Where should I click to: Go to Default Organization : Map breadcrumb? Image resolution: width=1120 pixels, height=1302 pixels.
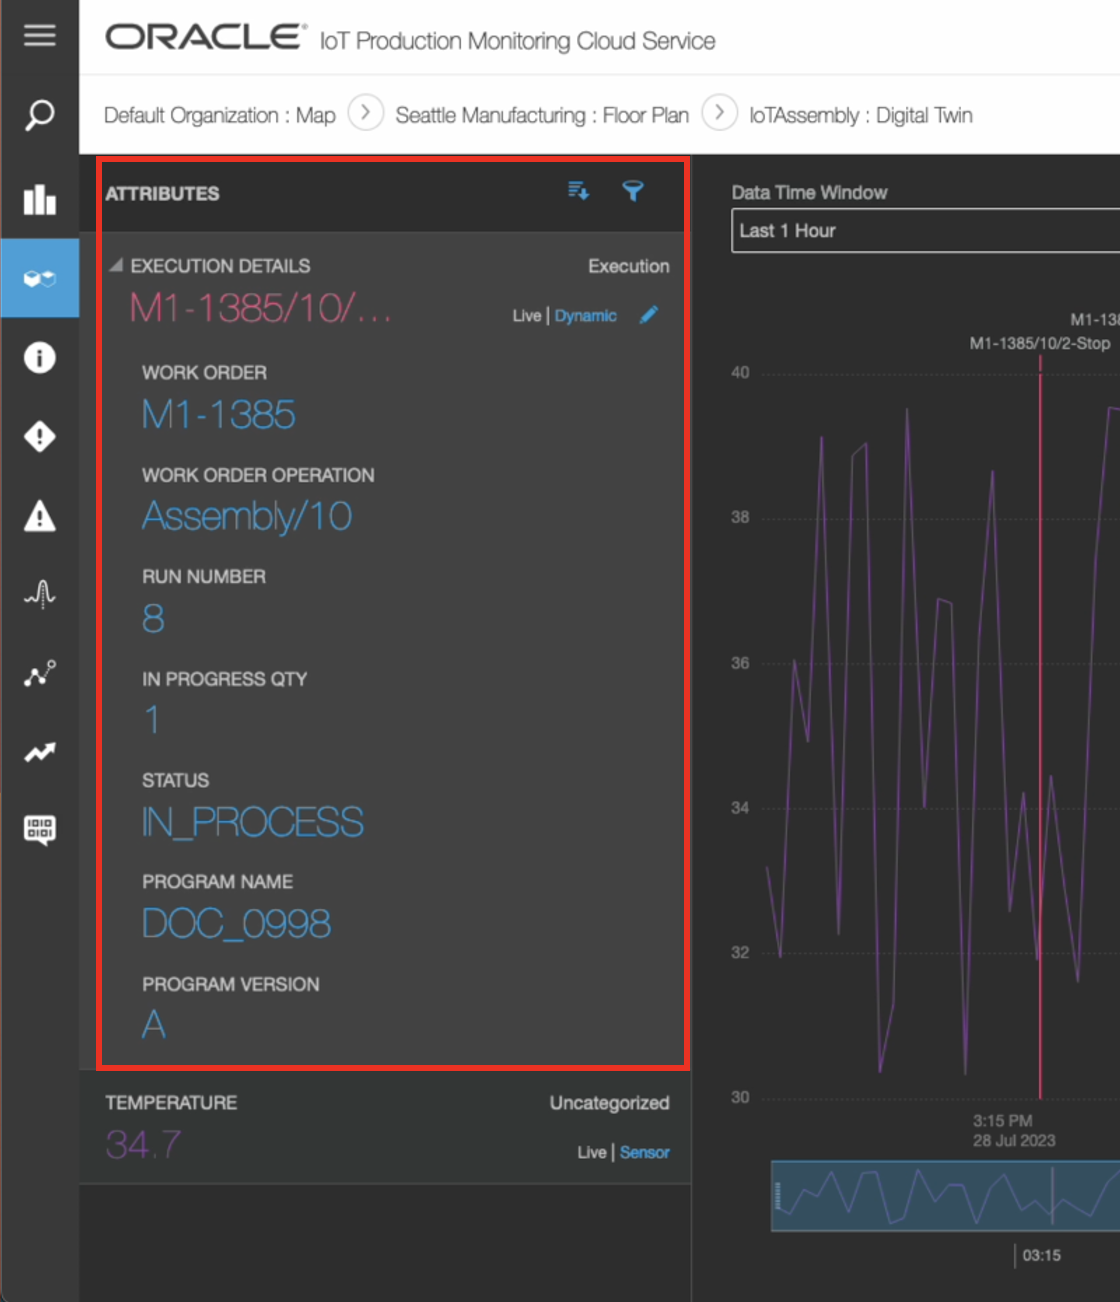[x=220, y=115]
